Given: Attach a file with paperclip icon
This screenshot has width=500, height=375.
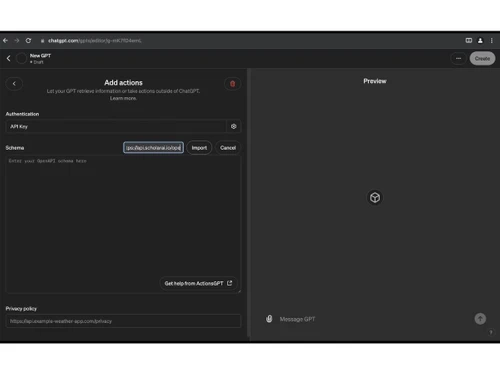Looking at the screenshot, I should click(269, 319).
